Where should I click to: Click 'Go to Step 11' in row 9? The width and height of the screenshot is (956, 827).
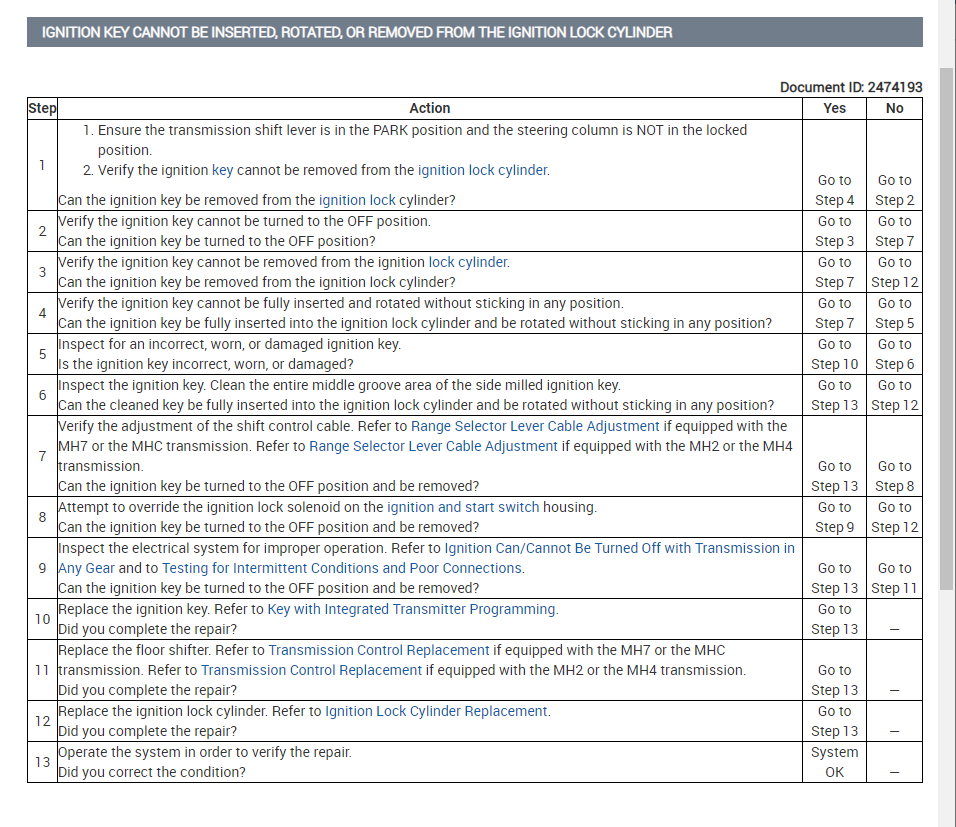(894, 578)
